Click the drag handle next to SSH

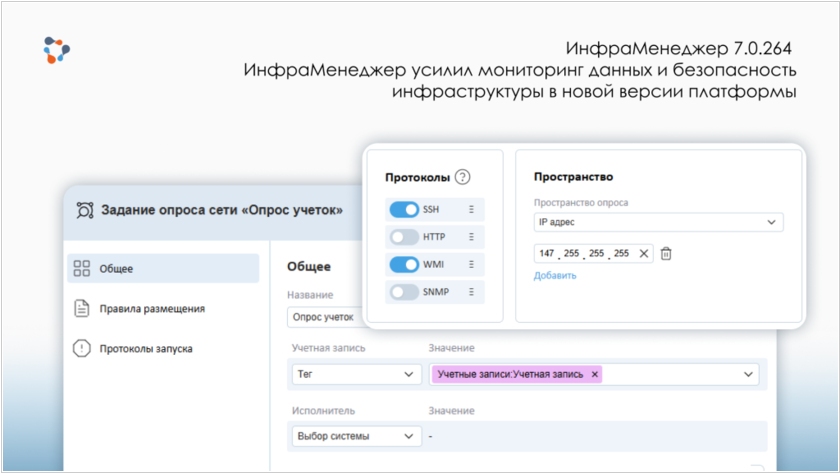click(x=471, y=210)
